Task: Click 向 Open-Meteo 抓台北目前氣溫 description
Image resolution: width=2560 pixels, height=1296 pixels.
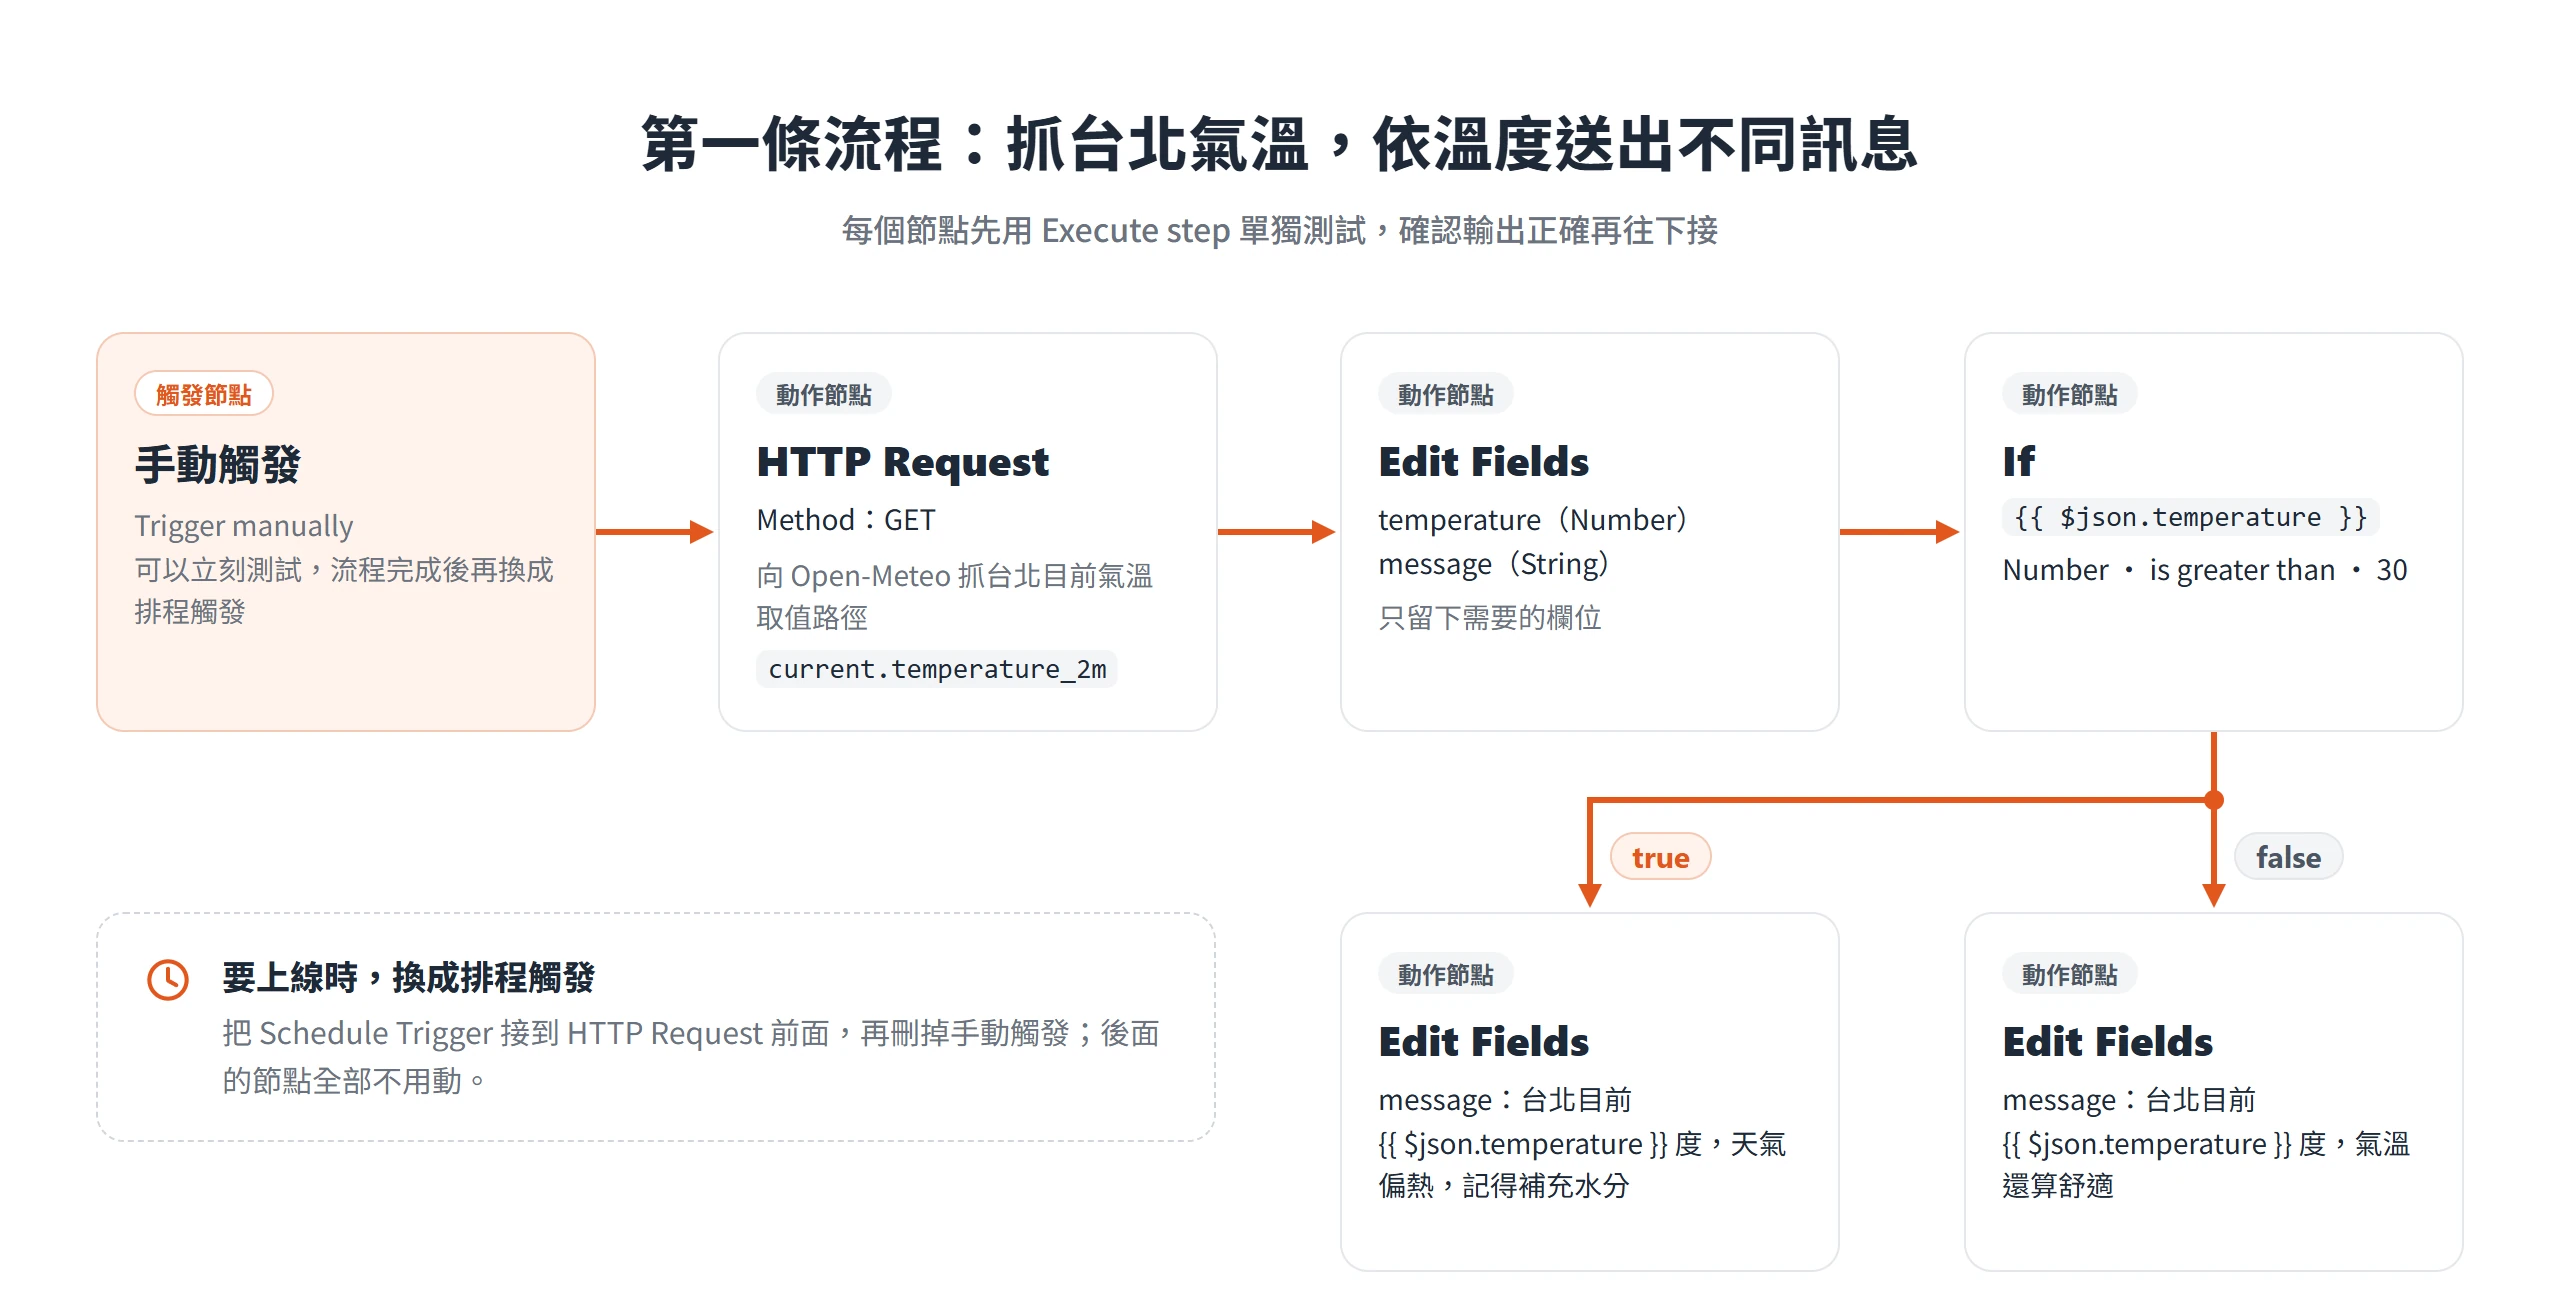Action: click(955, 576)
